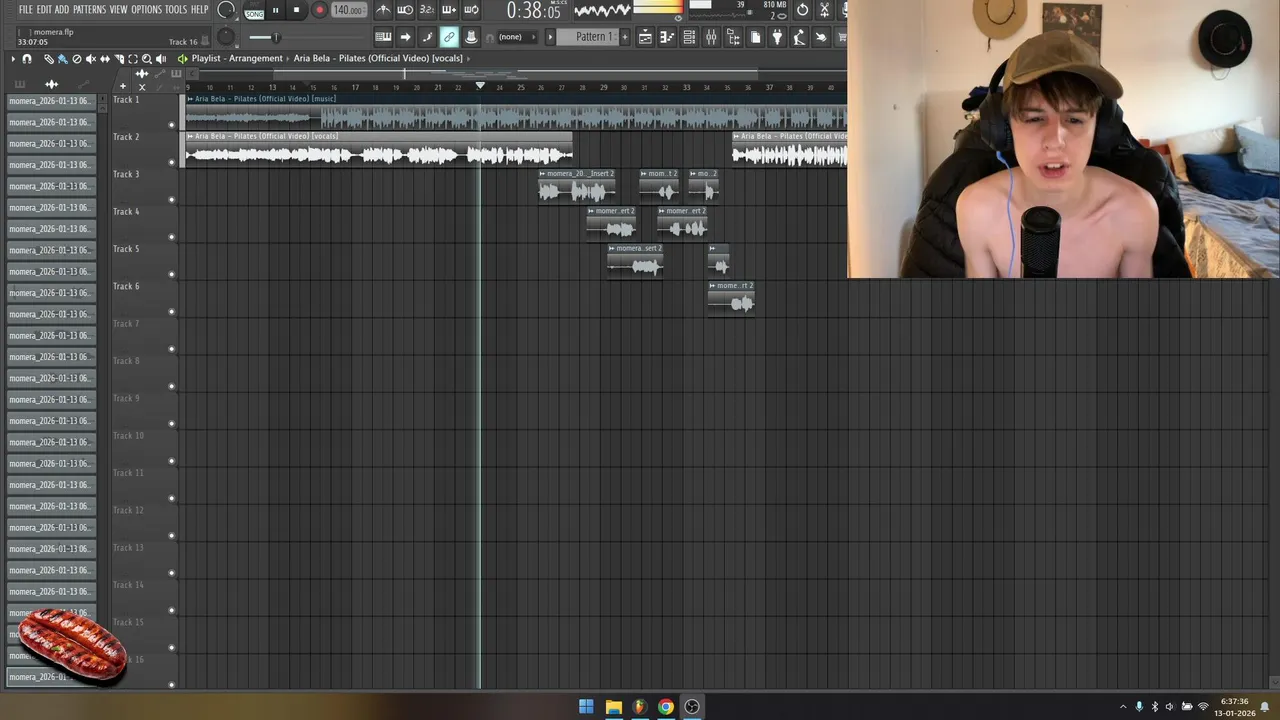The width and height of the screenshot is (1280, 720).
Task: Toggle the link-to-controller chain icon
Action: pyautogui.click(x=449, y=37)
